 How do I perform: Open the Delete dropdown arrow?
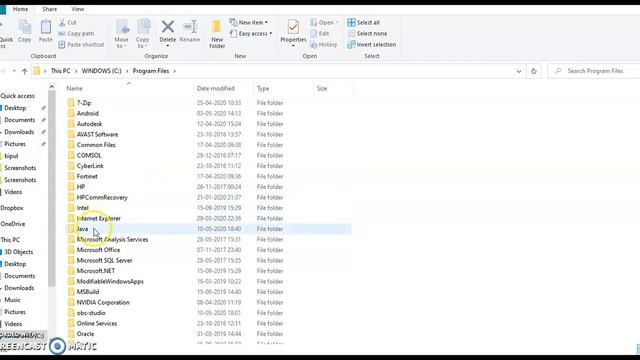167,45
